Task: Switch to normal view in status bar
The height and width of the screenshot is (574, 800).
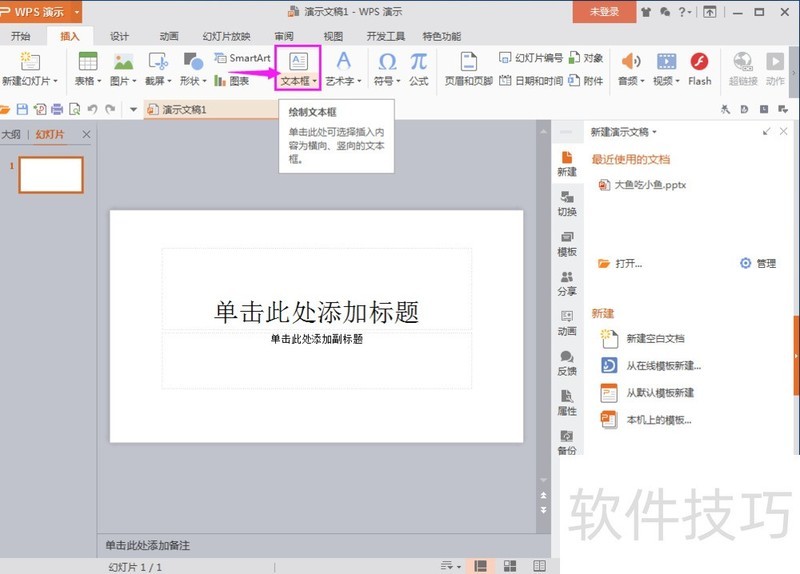Action: click(x=481, y=566)
